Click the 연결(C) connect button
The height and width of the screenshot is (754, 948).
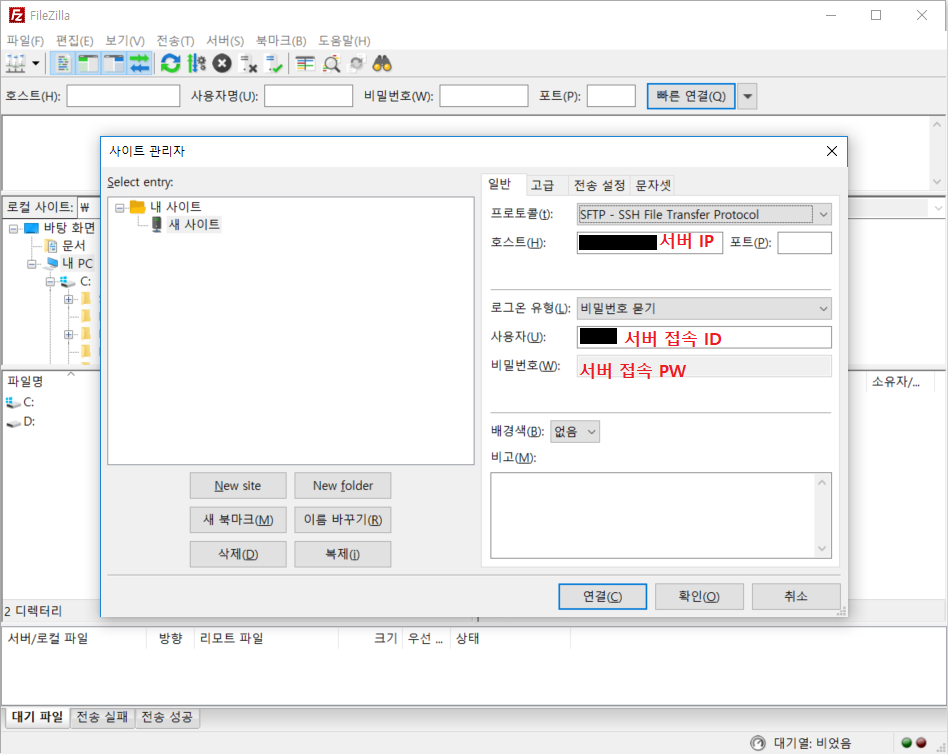(x=603, y=597)
